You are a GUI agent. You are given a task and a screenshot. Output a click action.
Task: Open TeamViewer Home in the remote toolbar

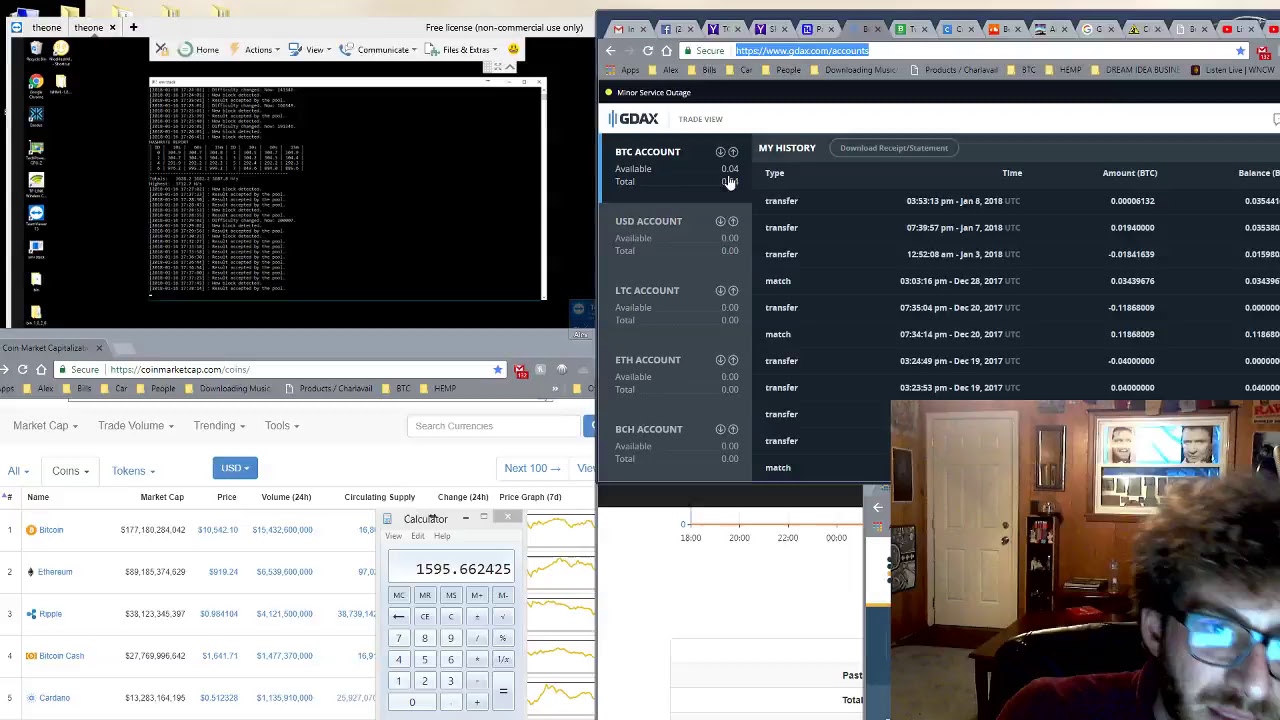tap(198, 49)
